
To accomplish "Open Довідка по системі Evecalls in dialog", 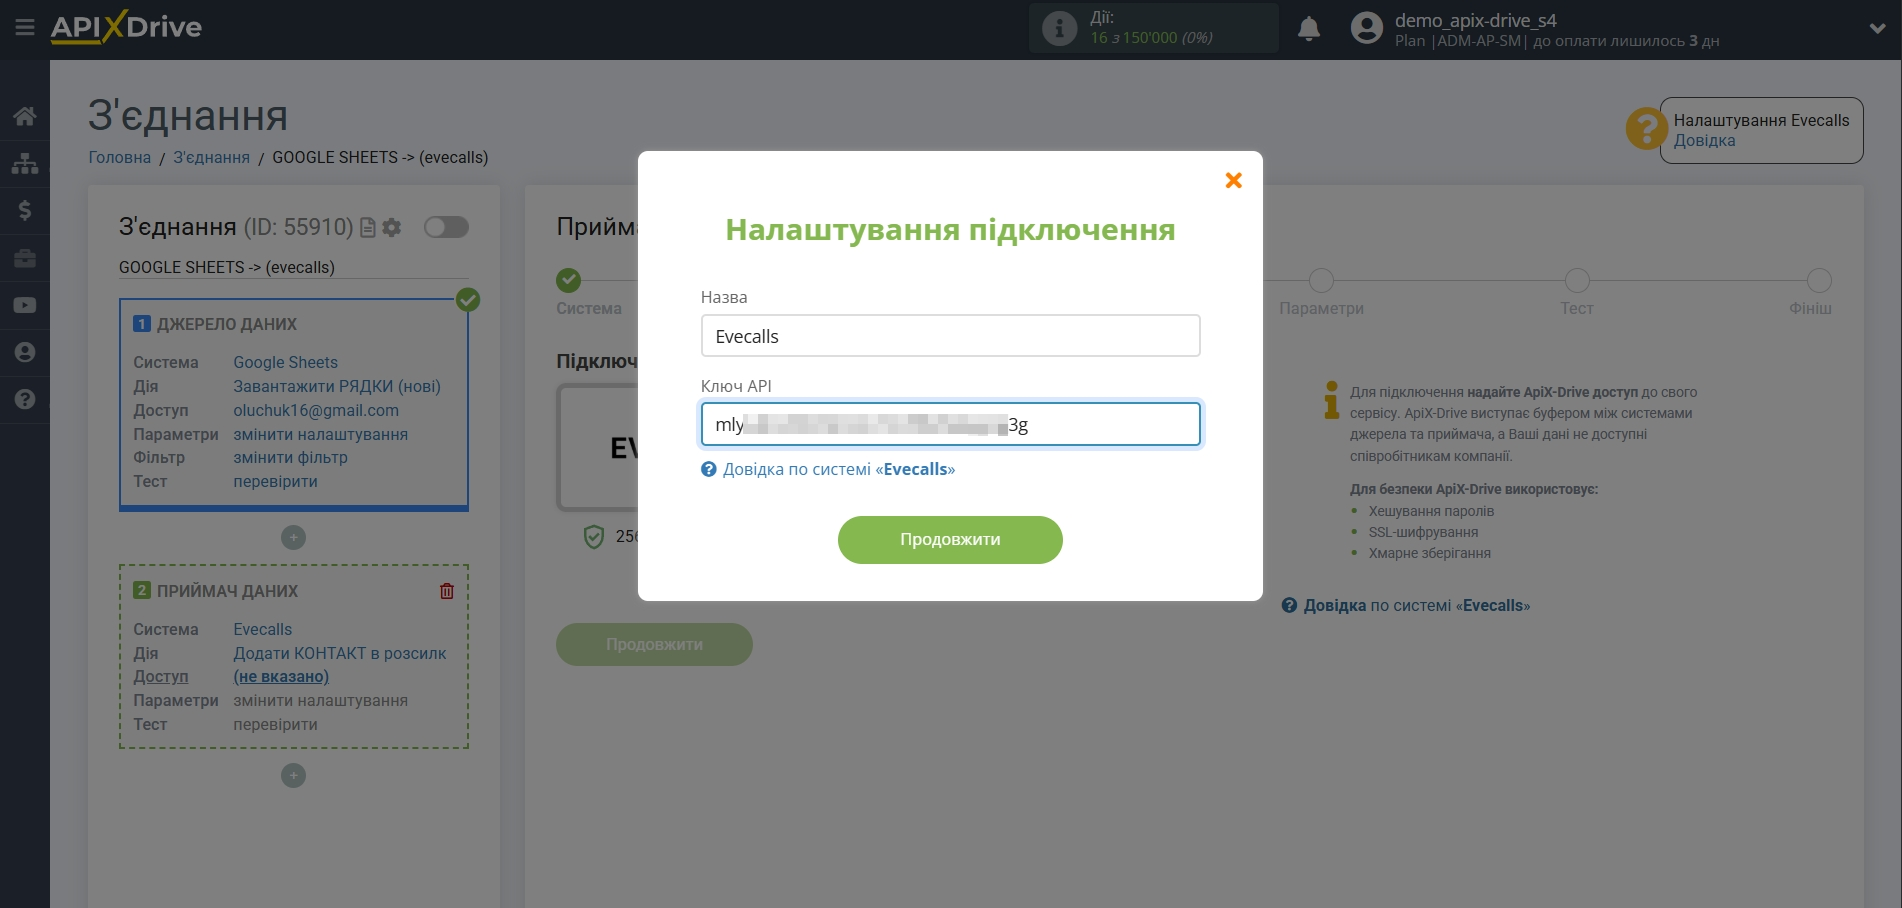I will 839,469.
